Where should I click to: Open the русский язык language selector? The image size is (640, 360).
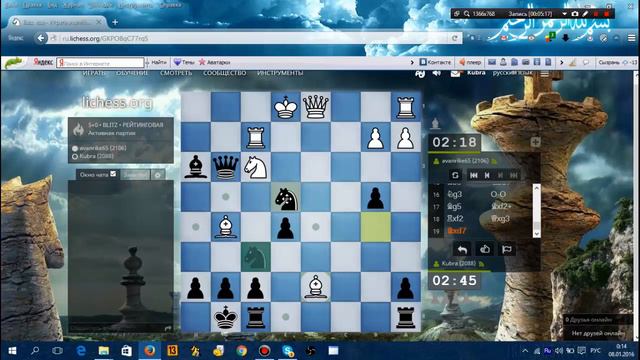click(512, 73)
